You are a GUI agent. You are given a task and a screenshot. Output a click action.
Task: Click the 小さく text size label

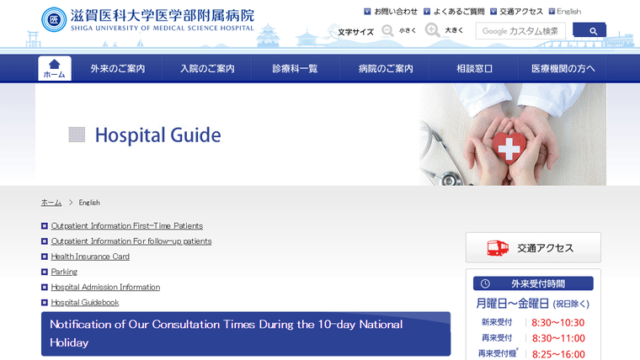(407, 31)
